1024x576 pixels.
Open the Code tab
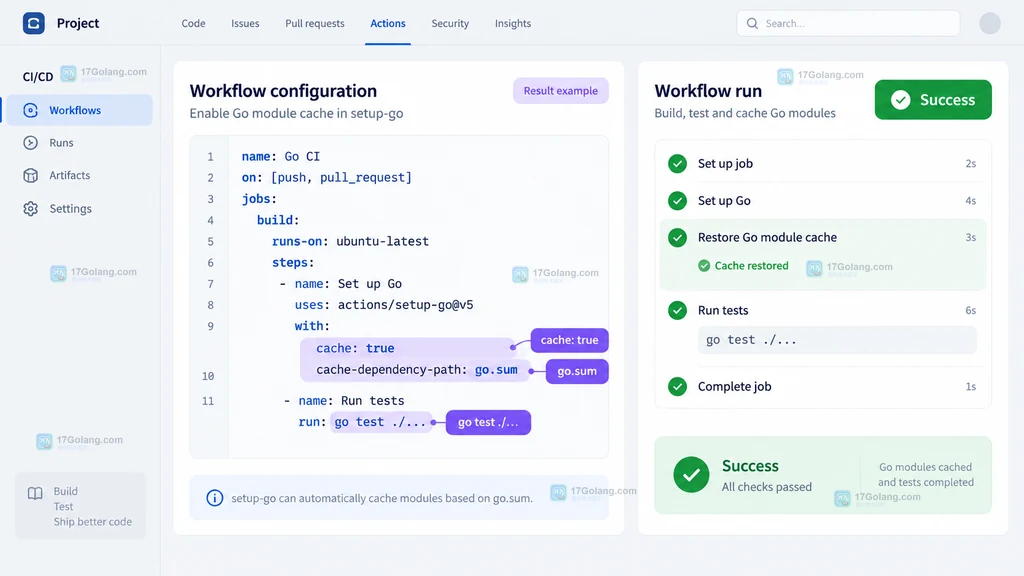pos(193,24)
